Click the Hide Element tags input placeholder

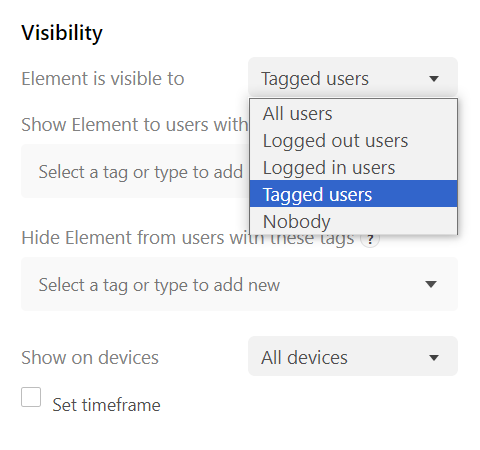pyautogui.click(x=159, y=285)
